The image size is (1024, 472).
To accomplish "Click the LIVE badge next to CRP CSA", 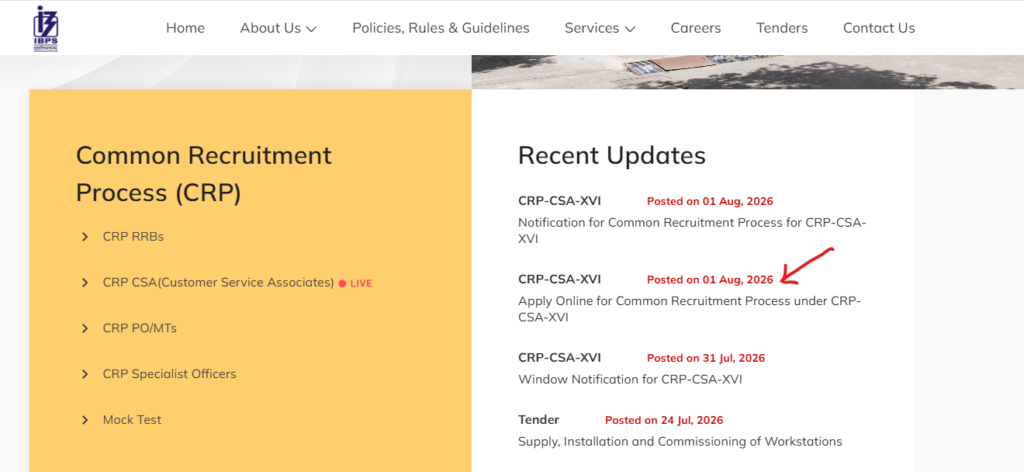I will pyautogui.click(x=355, y=283).
